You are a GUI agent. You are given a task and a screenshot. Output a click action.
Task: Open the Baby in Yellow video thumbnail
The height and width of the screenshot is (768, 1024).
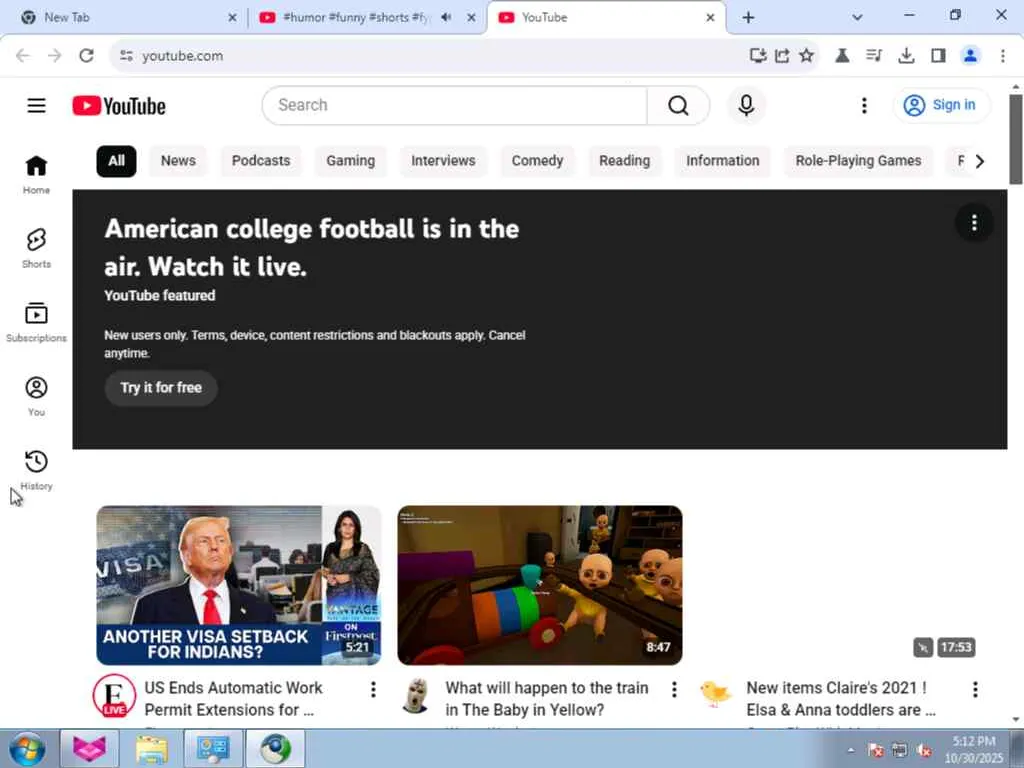[x=540, y=585]
